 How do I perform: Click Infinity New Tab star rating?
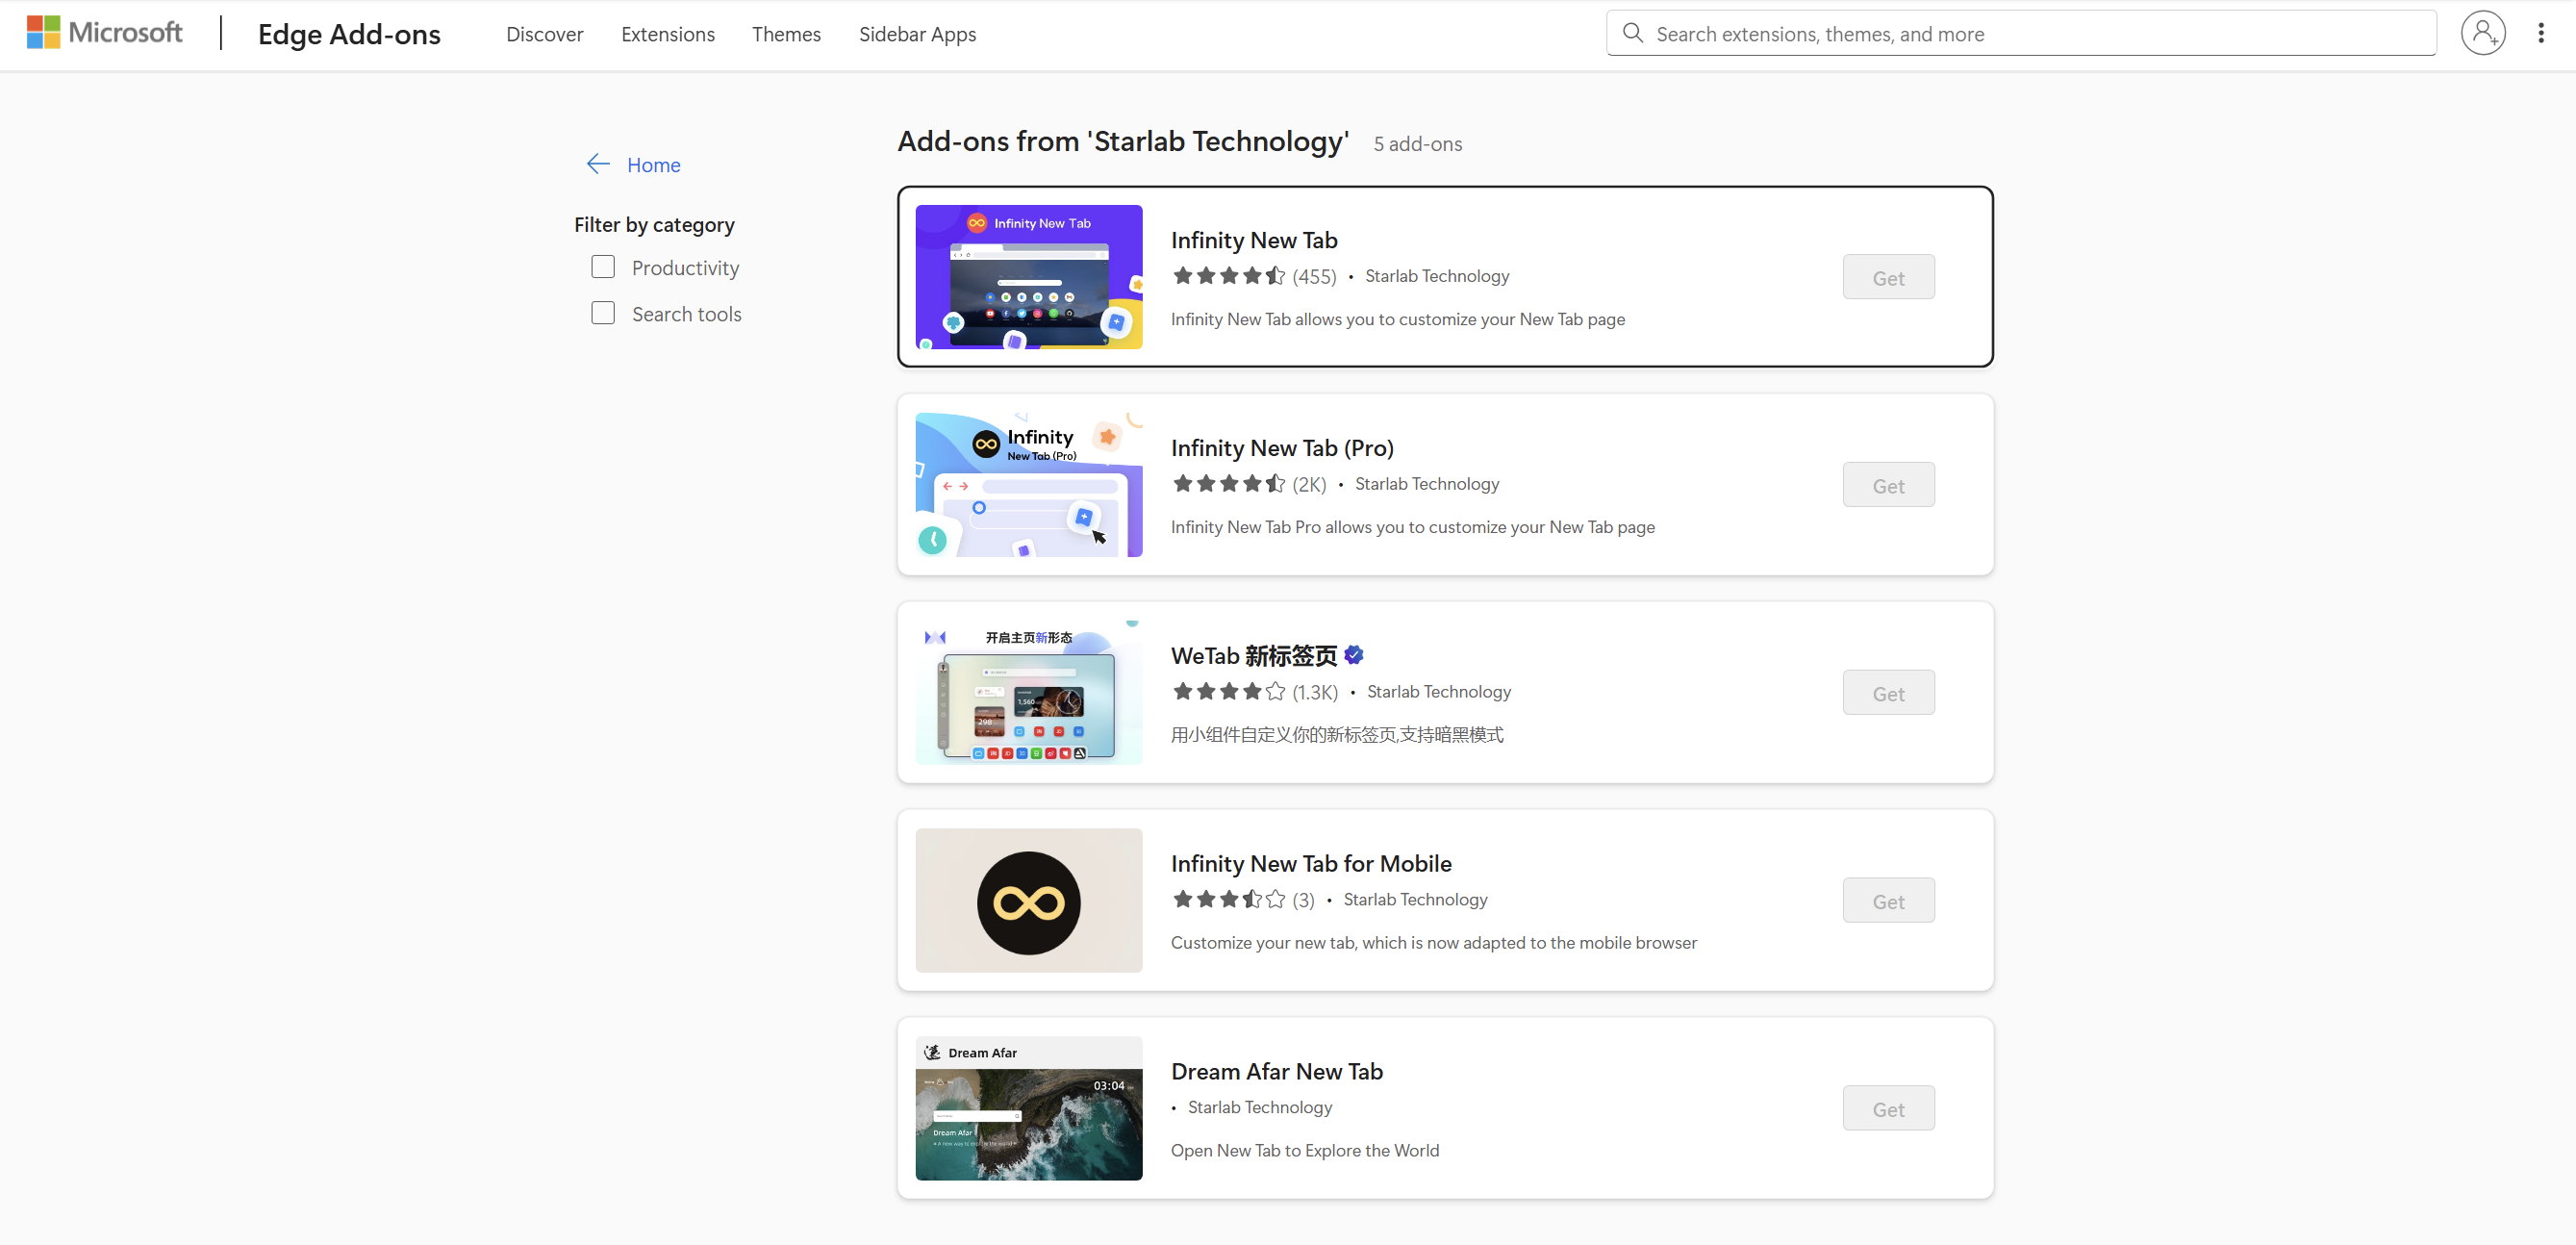[1229, 276]
